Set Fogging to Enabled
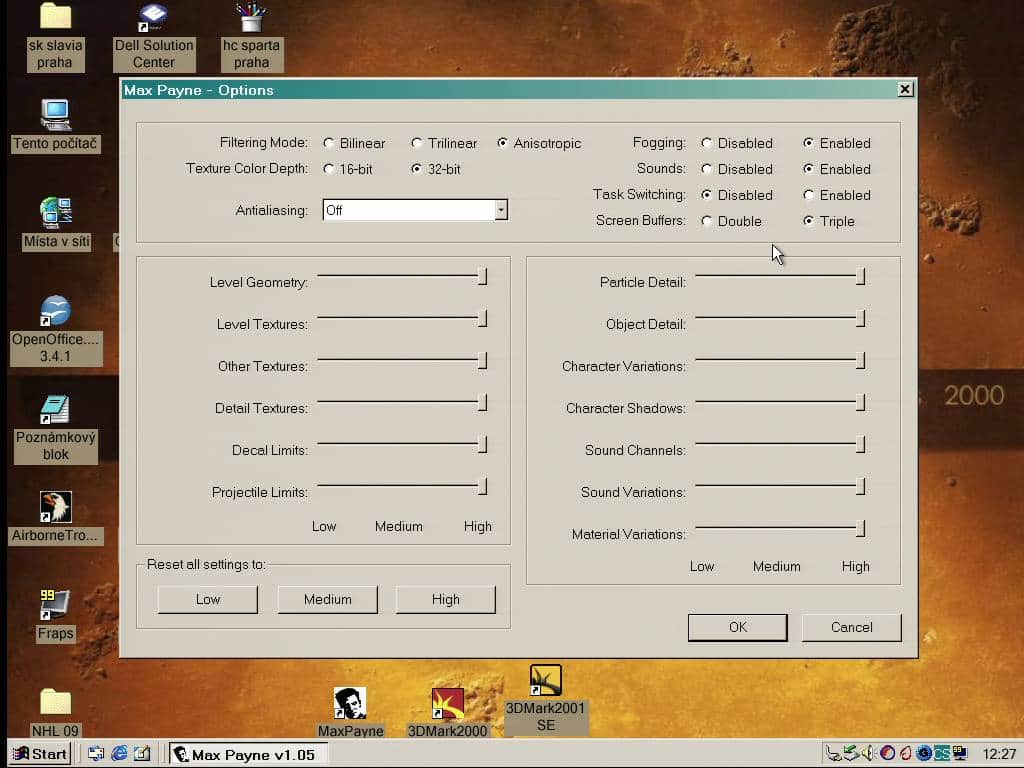 click(x=808, y=143)
